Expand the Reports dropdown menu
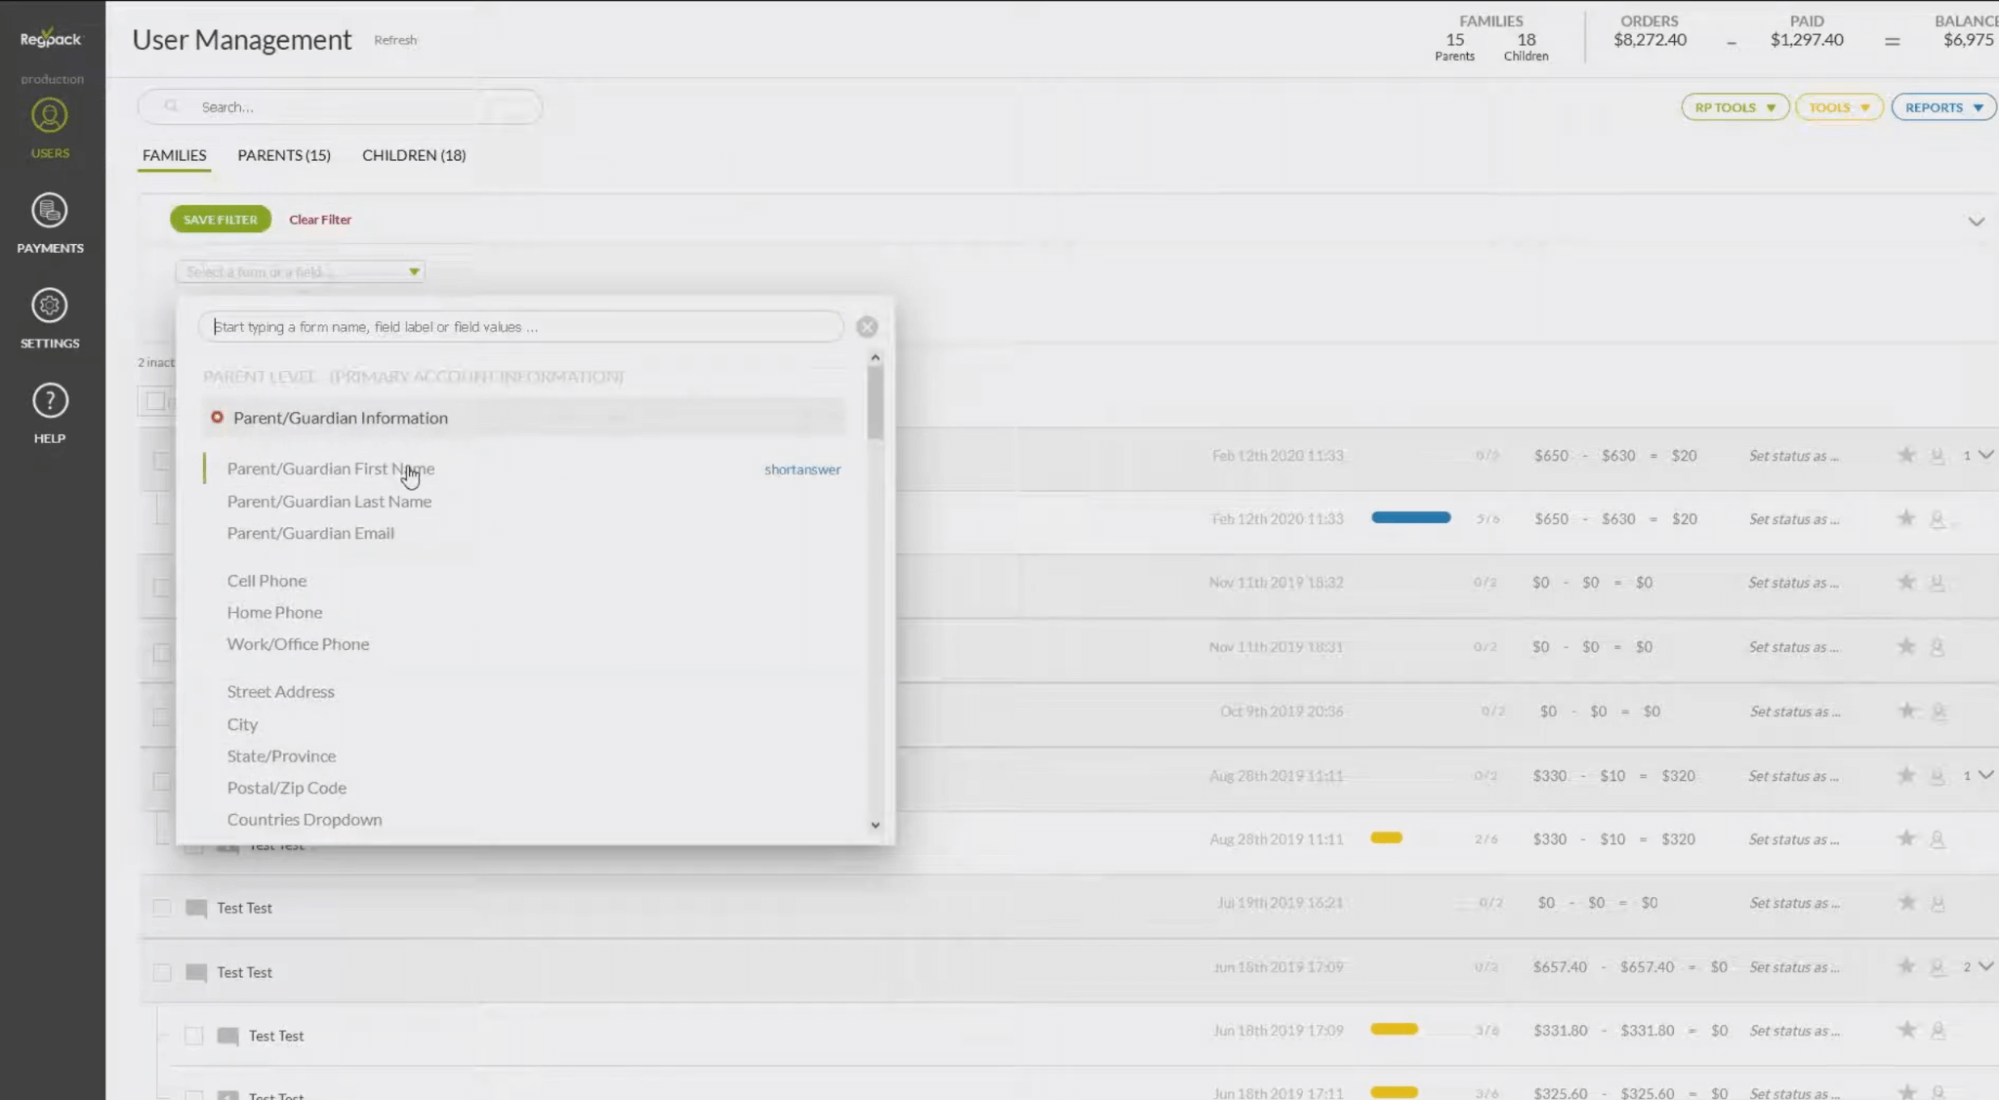The image size is (1999, 1101). [1942, 107]
